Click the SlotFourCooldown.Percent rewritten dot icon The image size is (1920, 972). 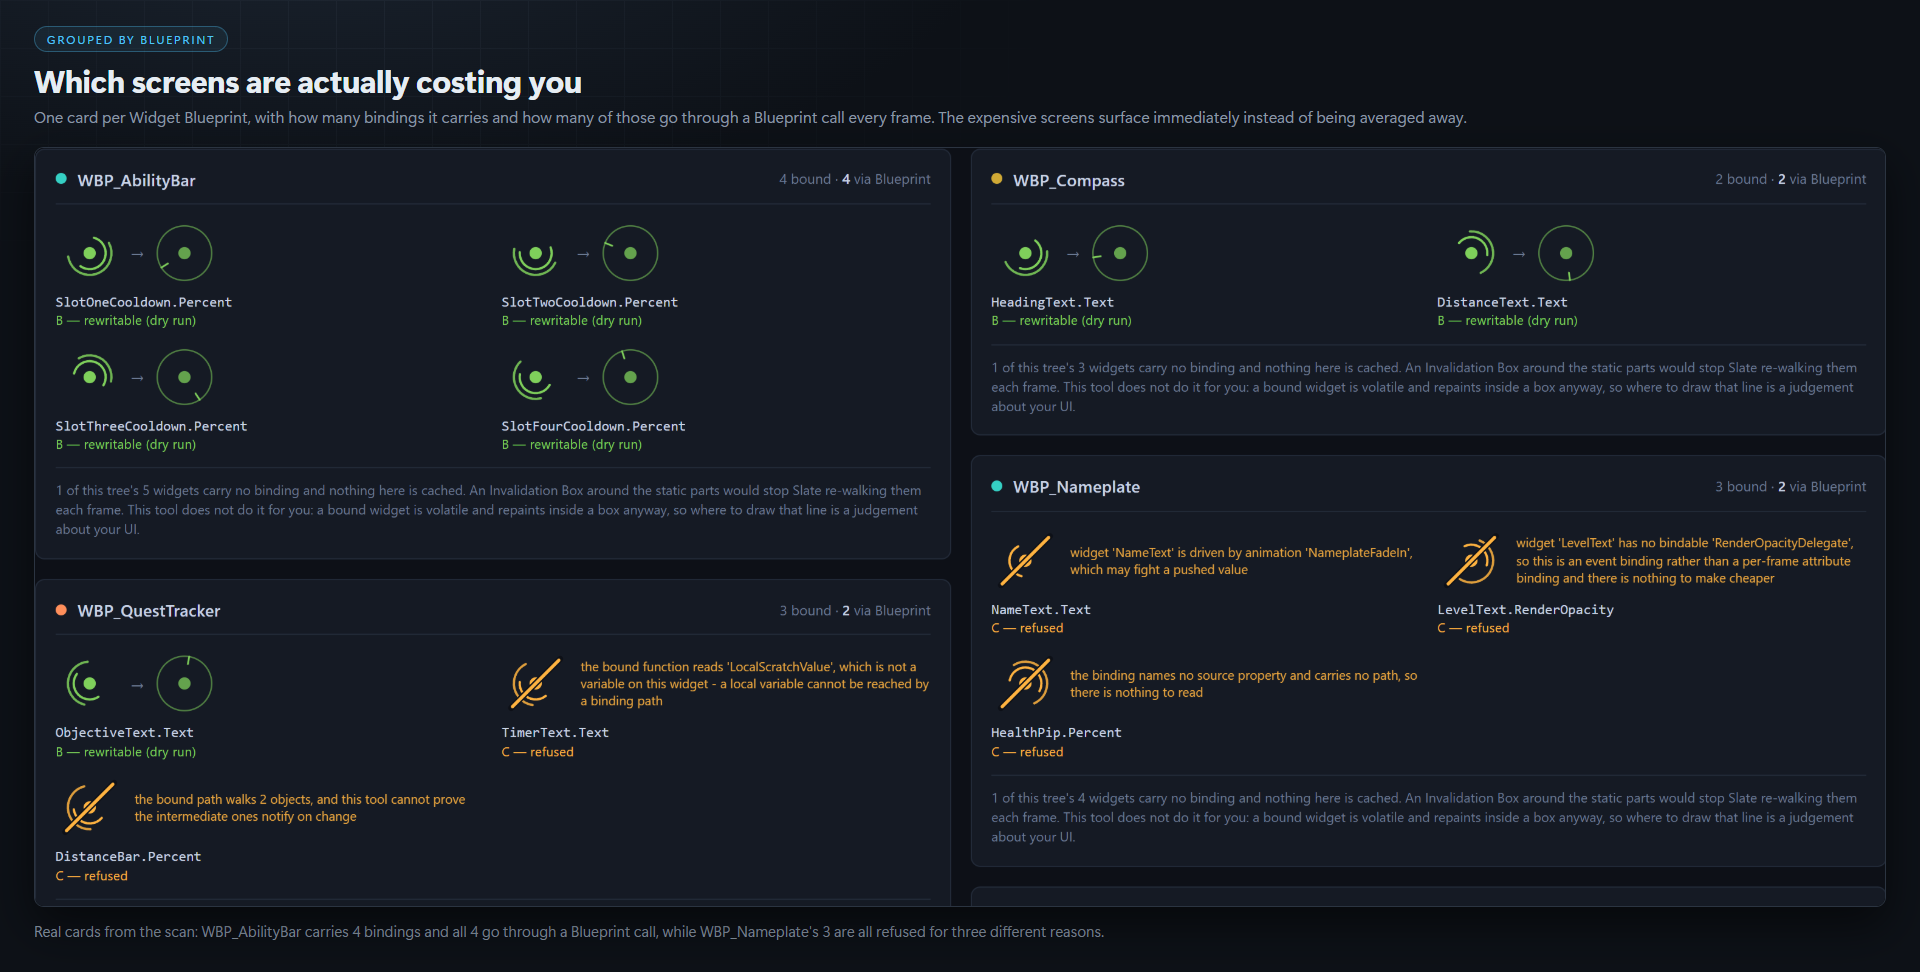coord(630,377)
